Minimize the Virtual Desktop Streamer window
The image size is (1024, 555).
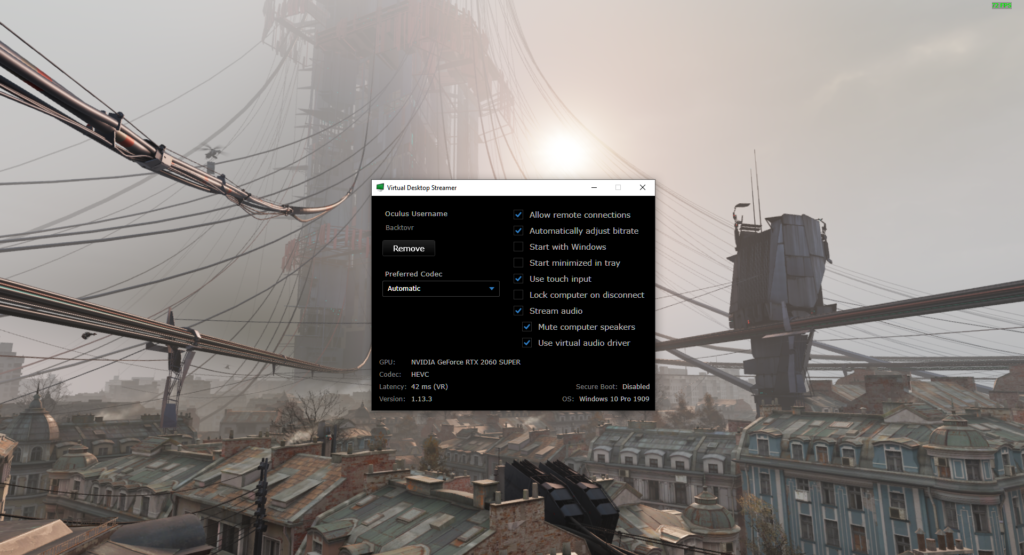(x=594, y=188)
